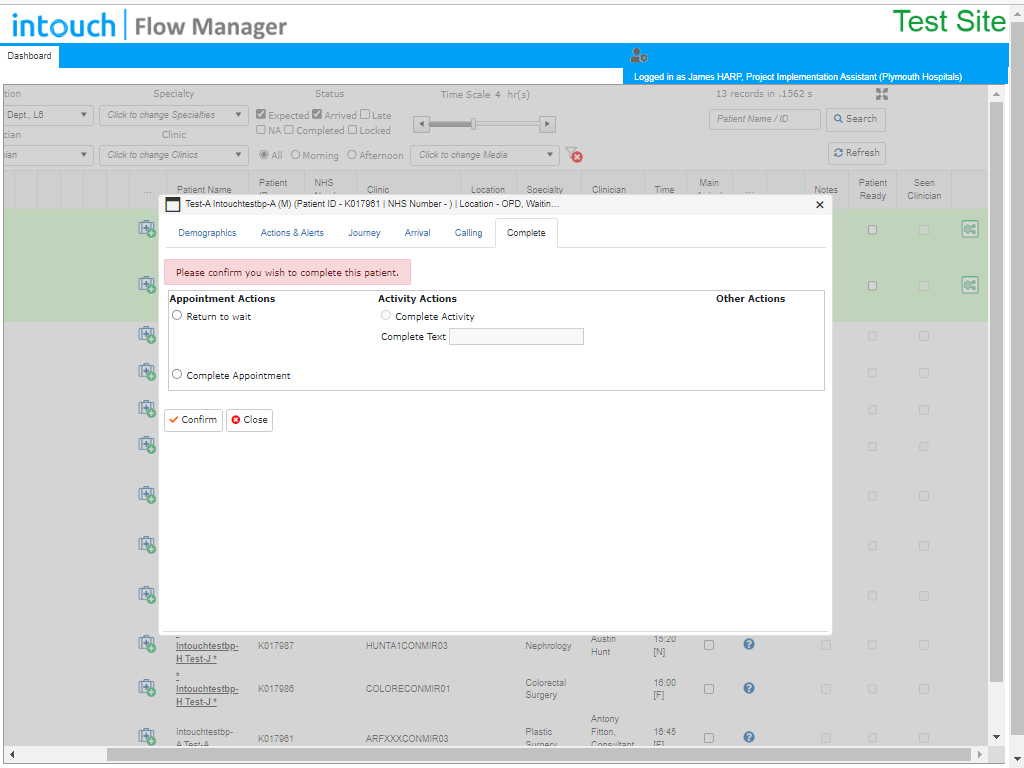Select the Complete Appointment option
This screenshot has width=1024, height=768.
[x=177, y=374]
